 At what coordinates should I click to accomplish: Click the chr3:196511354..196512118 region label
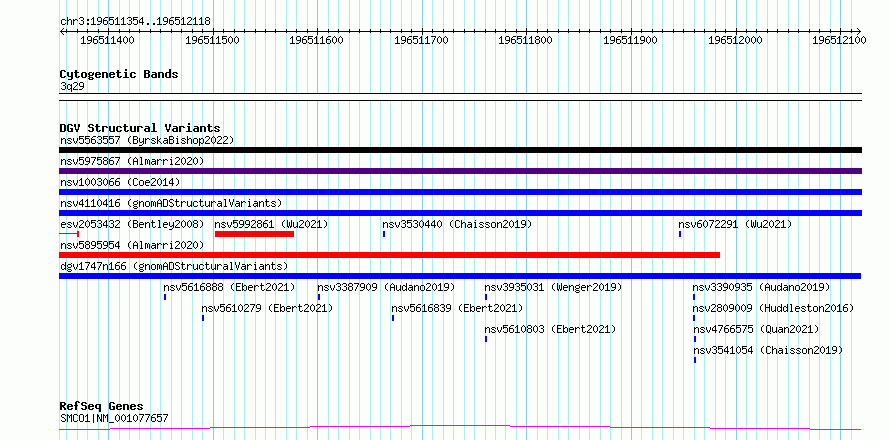tap(135, 22)
